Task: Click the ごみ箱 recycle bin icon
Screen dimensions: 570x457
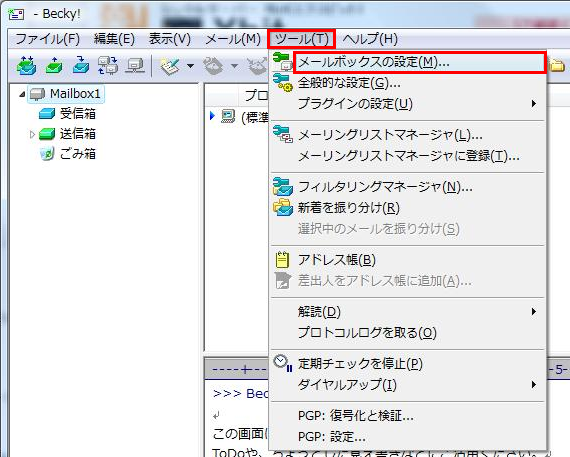Action: click(47, 154)
